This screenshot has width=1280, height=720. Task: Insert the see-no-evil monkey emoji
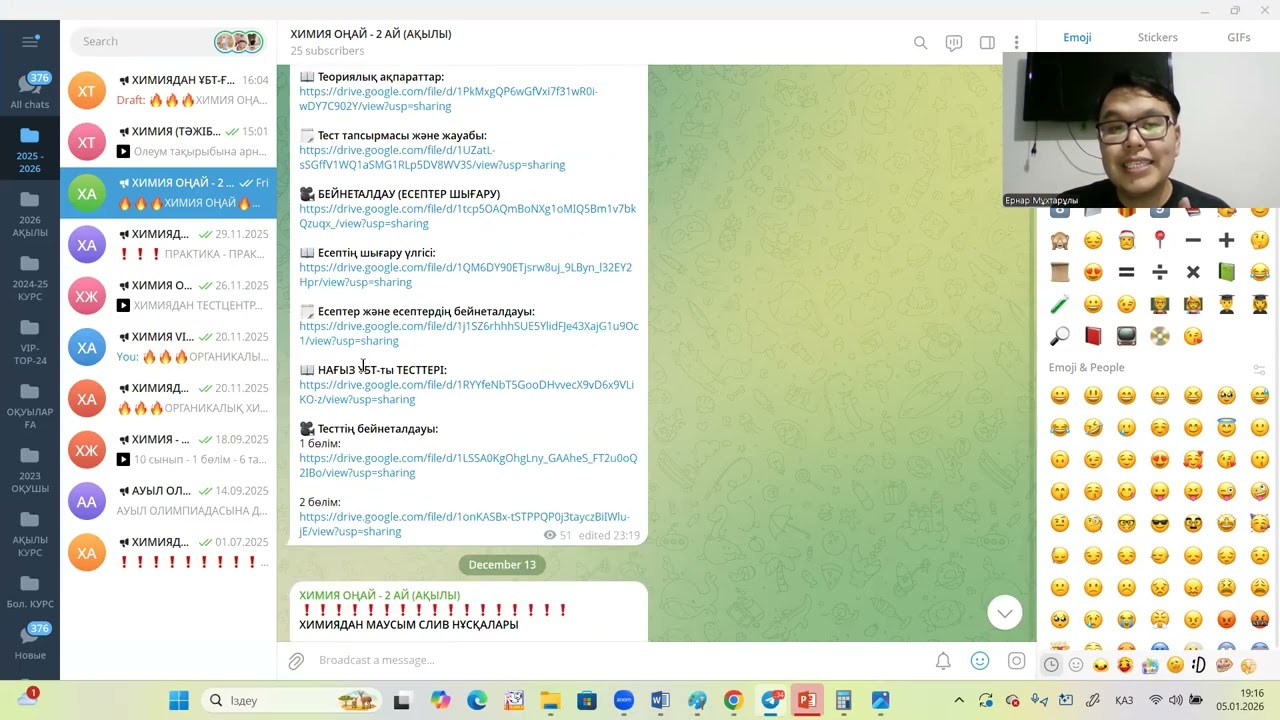(x=1060, y=240)
